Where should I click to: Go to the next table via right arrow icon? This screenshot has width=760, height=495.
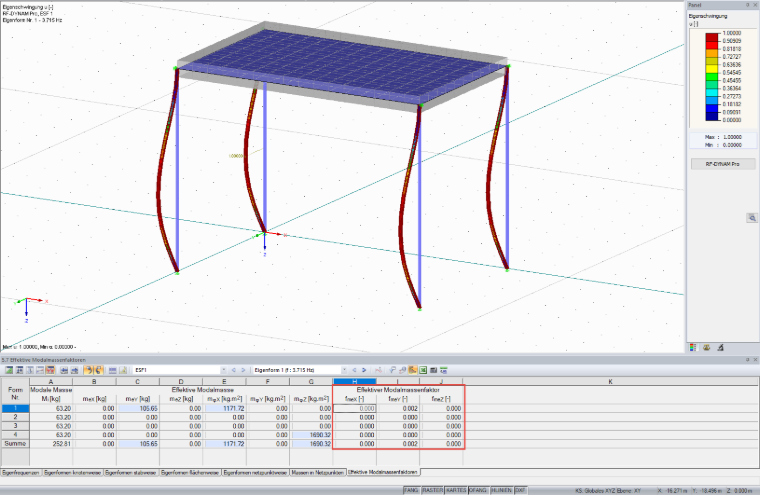[74, 370]
